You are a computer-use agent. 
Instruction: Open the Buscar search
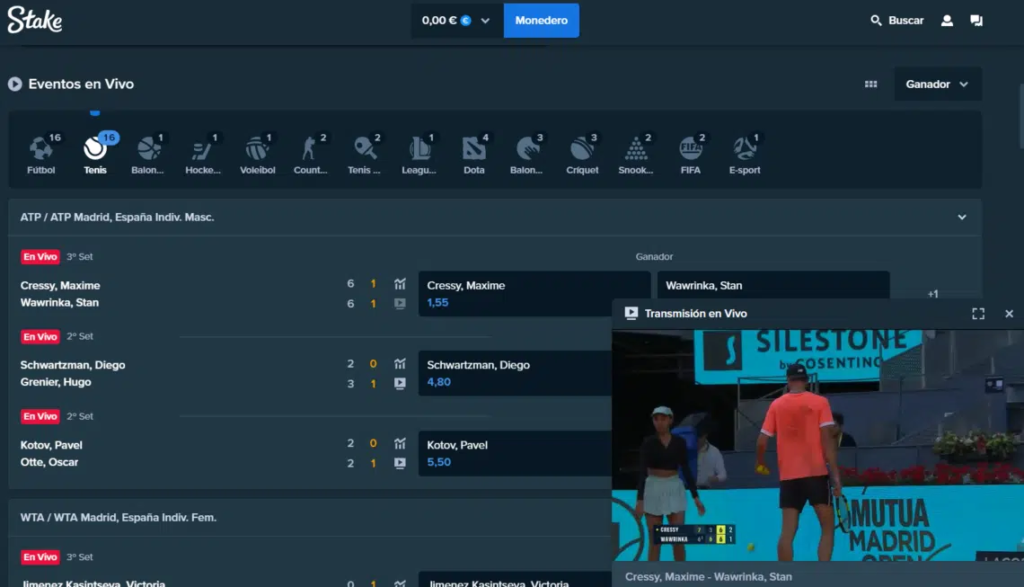(897, 20)
